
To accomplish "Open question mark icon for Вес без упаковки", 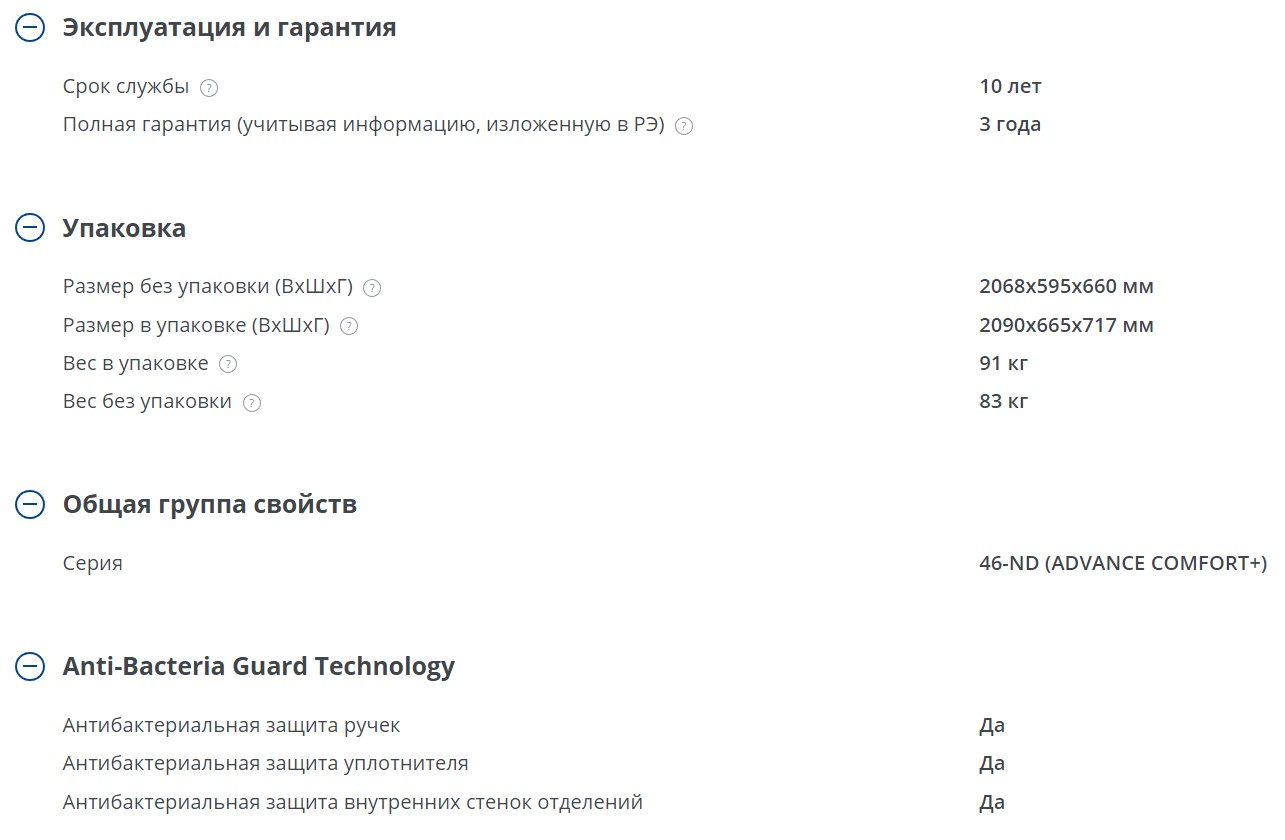I will click(252, 403).
